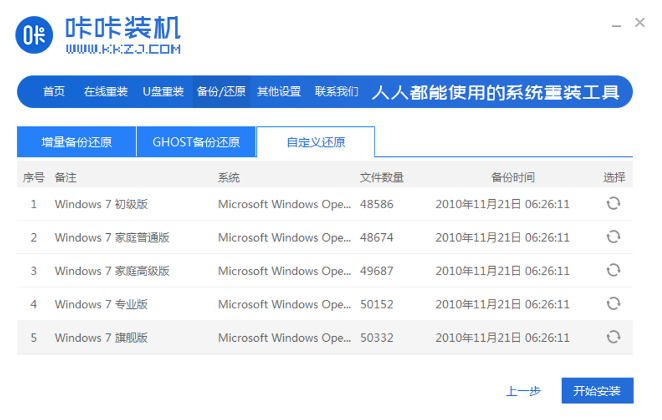The height and width of the screenshot is (420, 662).
Task: Open 联系我们 menu item
Action: click(336, 92)
